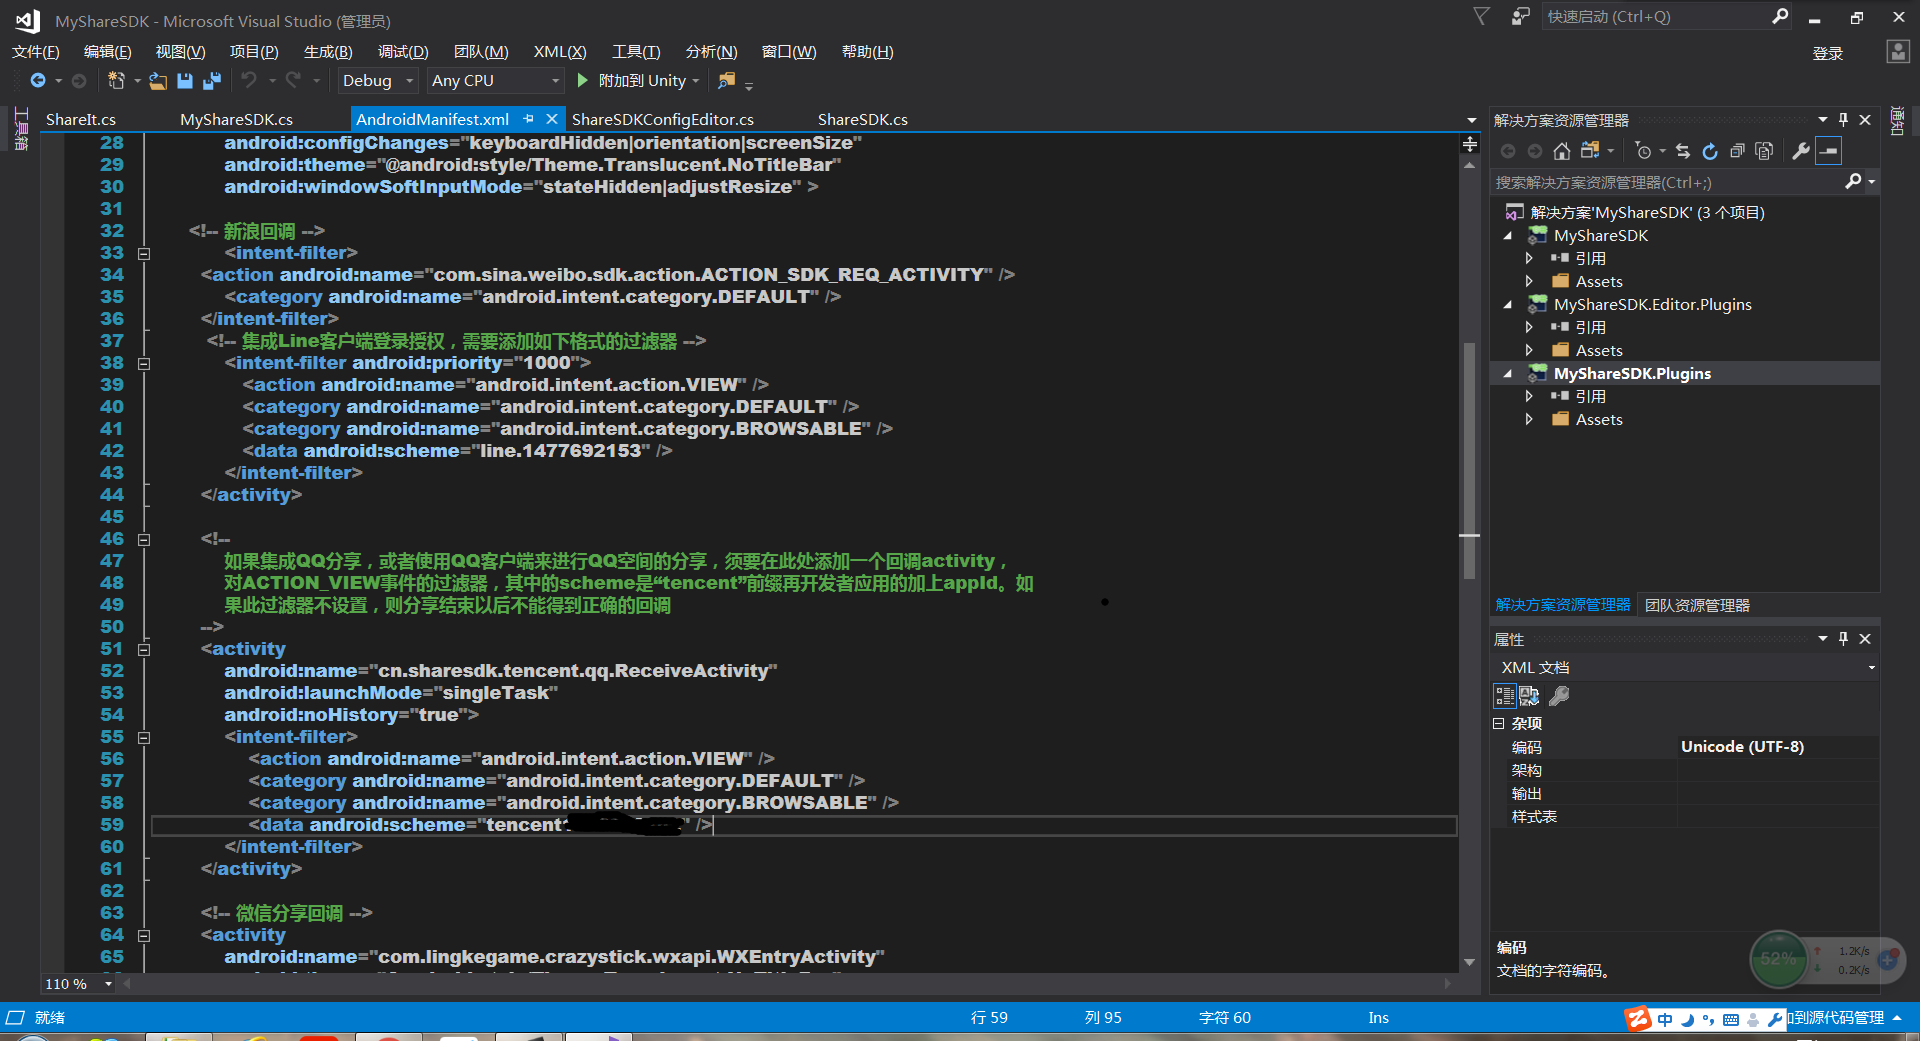Click the account avatar icon at top right
Viewport: 1920px width, 1041px height.
tap(1898, 52)
